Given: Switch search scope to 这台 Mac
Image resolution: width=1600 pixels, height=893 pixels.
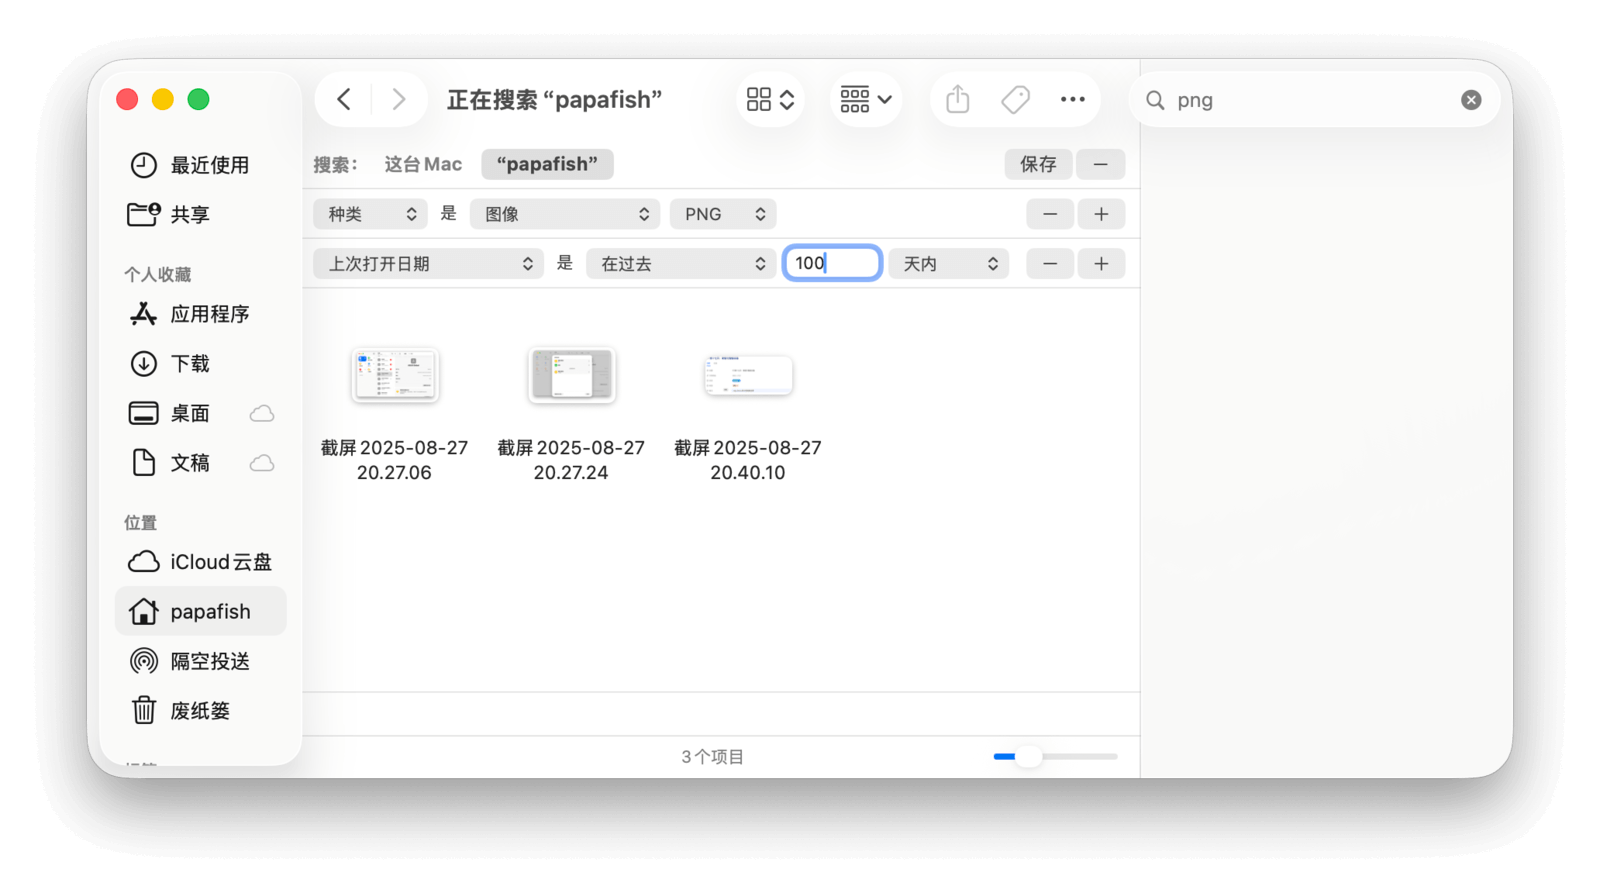Looking at the screenshot, I should tap(423, 164).
